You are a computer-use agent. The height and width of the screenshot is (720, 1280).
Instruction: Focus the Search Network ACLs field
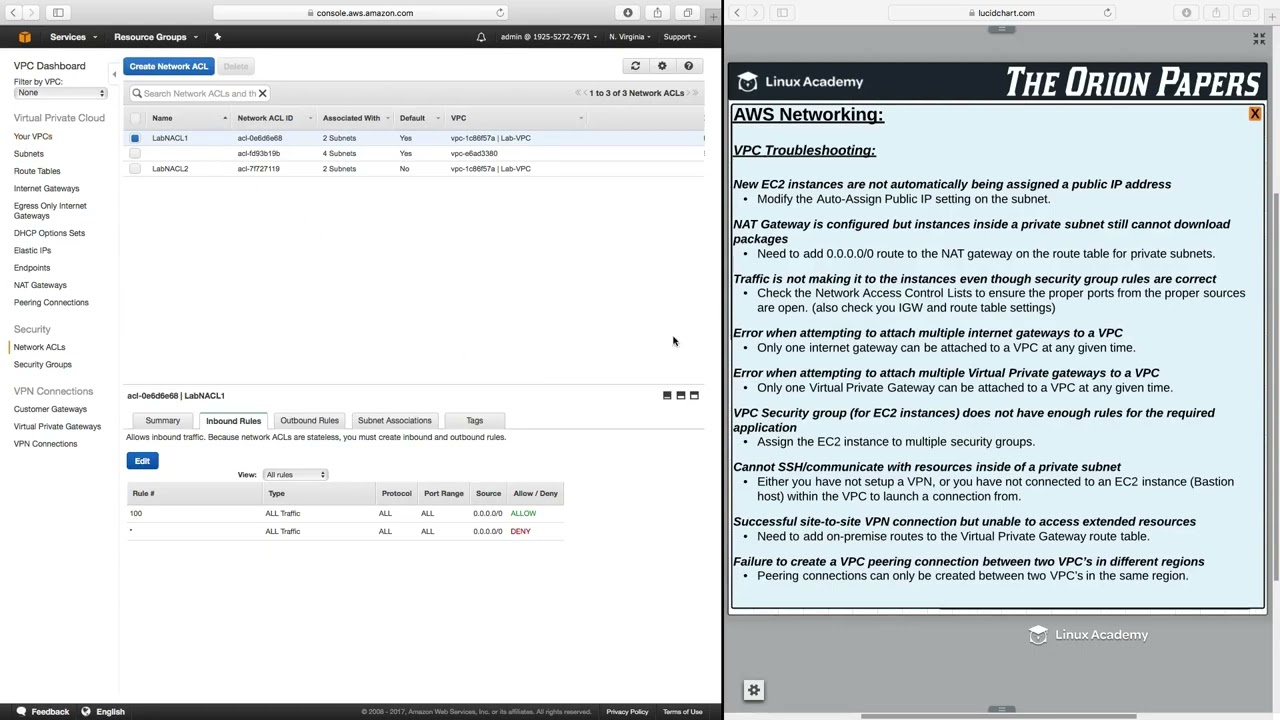[198, 93]
